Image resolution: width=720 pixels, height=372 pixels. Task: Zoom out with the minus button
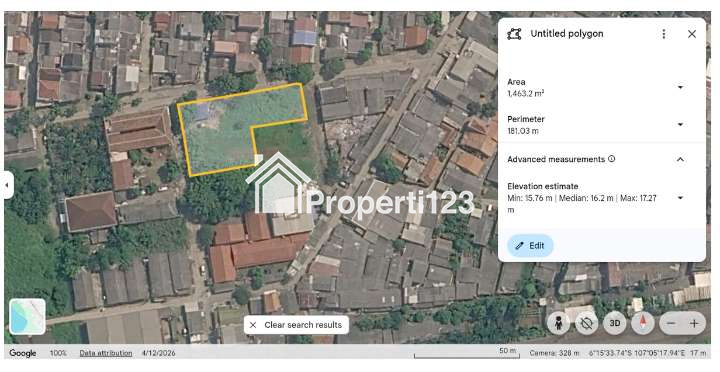671,323
